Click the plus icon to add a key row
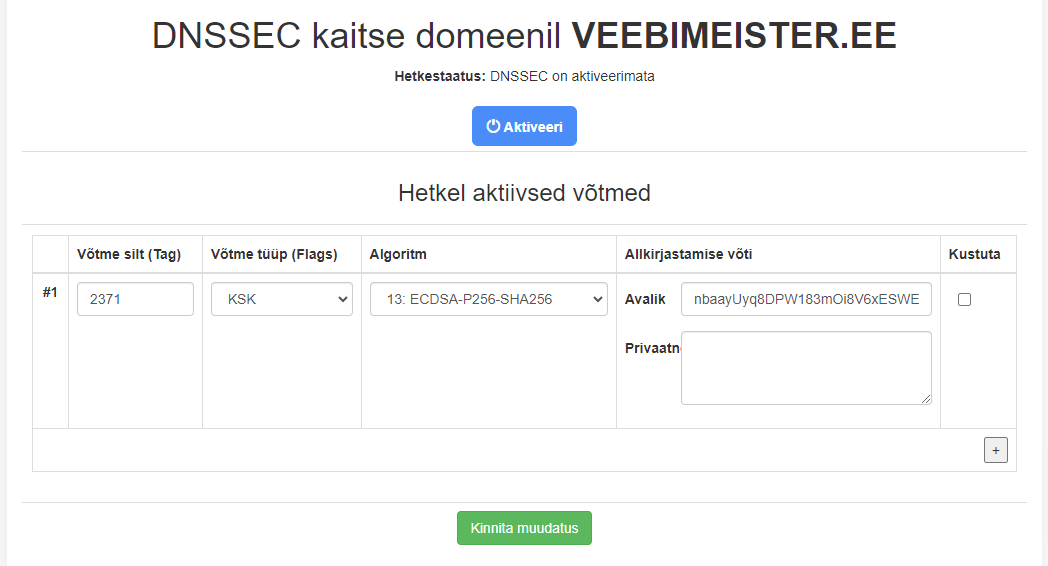The height and width of the screenshot is (566, 1048). (995, 450)
